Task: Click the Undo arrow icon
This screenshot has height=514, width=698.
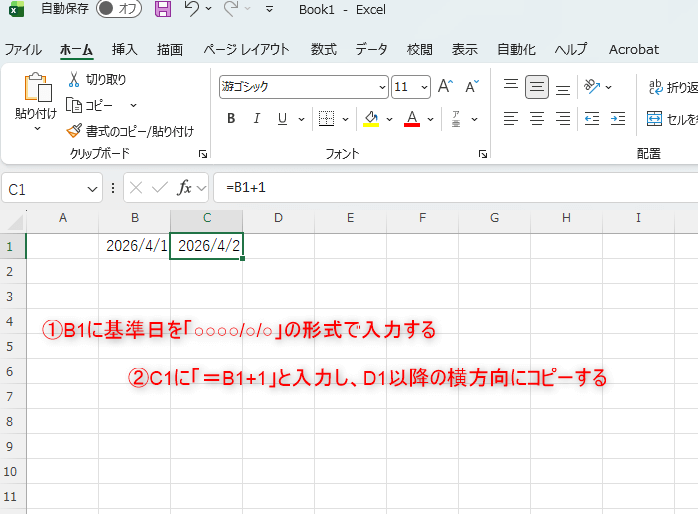Action: click(192, 9)
